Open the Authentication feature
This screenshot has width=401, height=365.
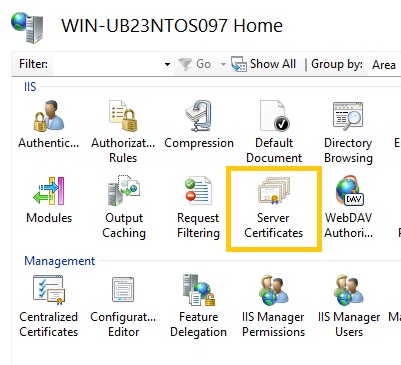click(x=49, y=125)
